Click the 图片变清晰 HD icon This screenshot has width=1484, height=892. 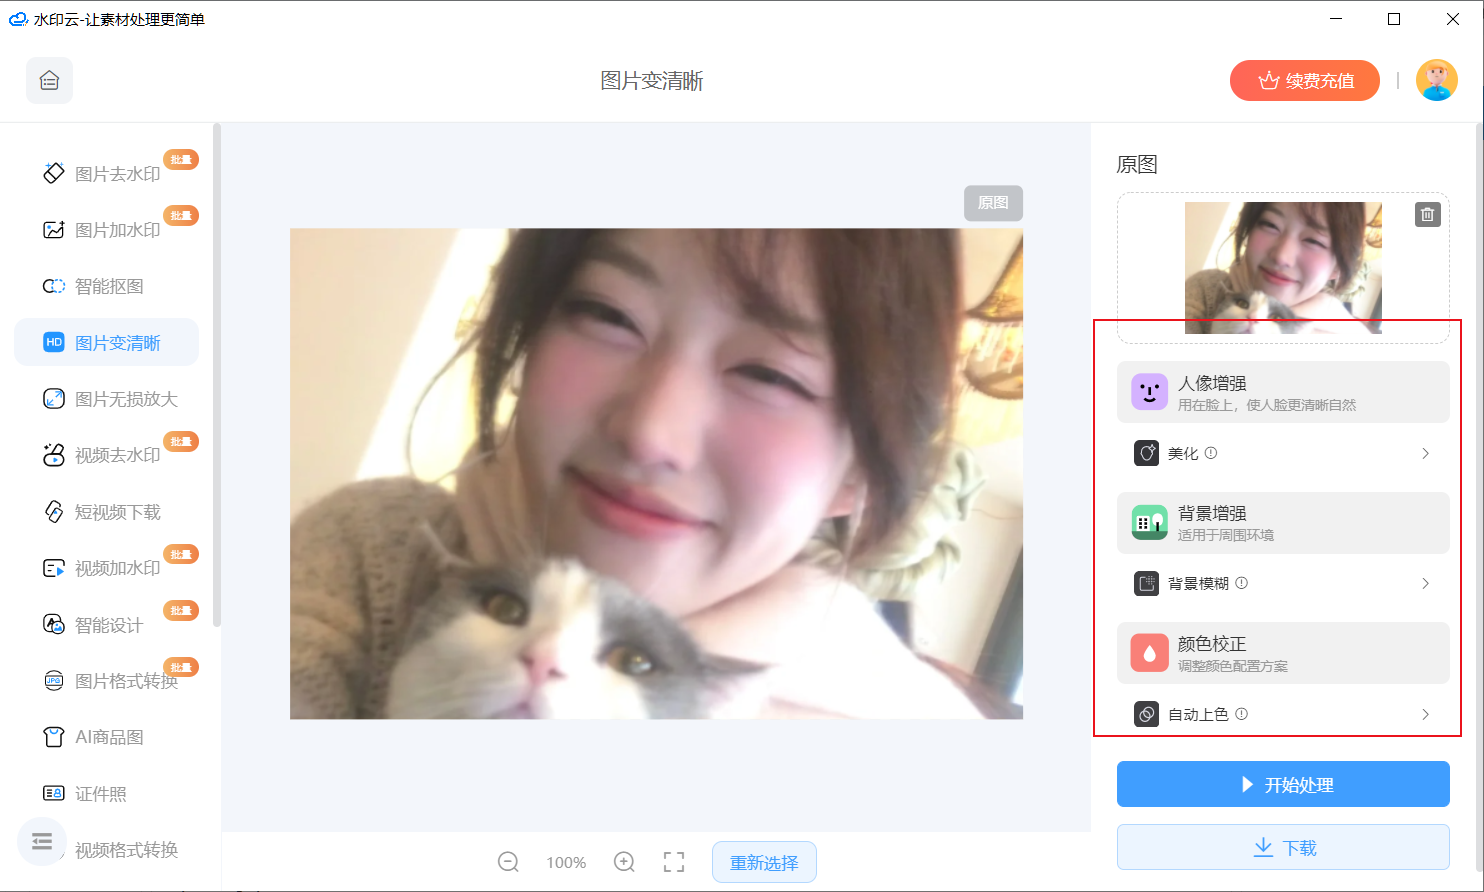click(54, 342)
